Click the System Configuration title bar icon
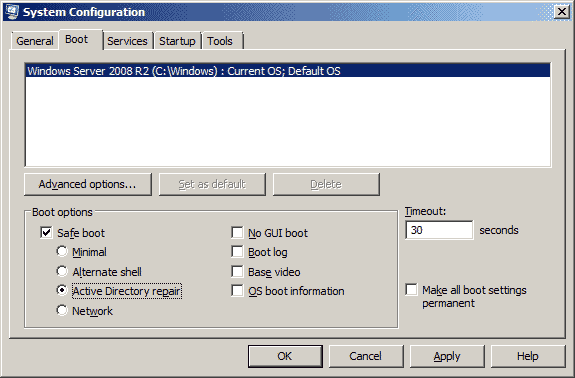The image size is (575, 378). pyautogui.click(x=12, y=11)
